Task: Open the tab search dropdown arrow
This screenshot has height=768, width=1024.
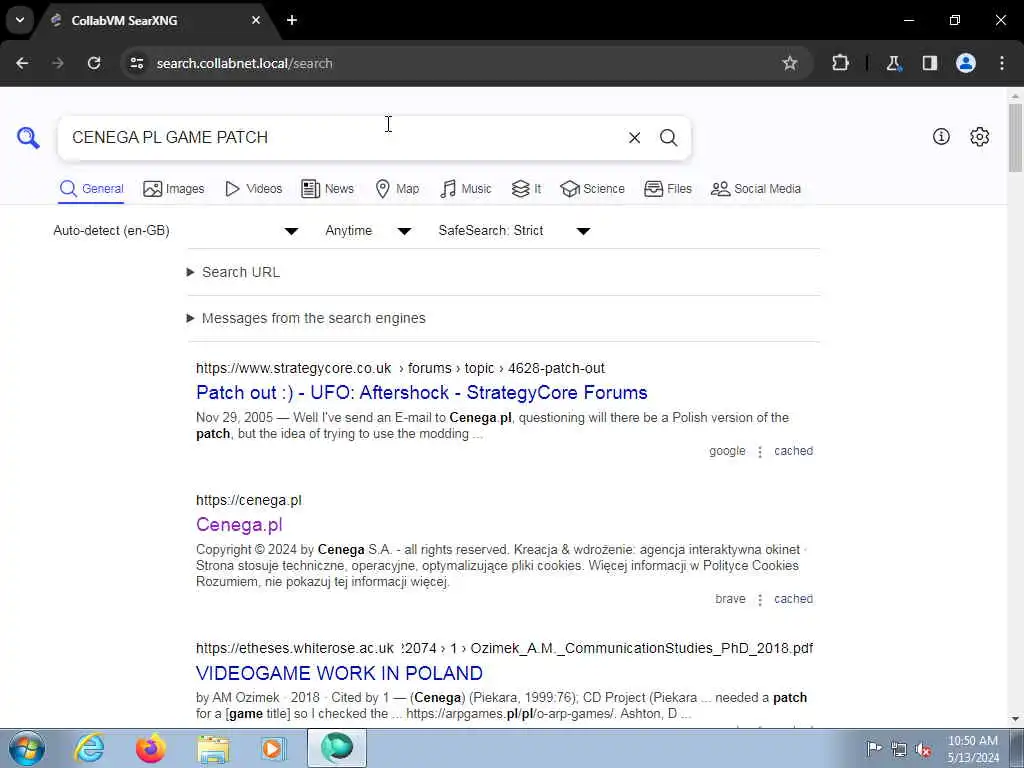Action: (x=20, y=20)
